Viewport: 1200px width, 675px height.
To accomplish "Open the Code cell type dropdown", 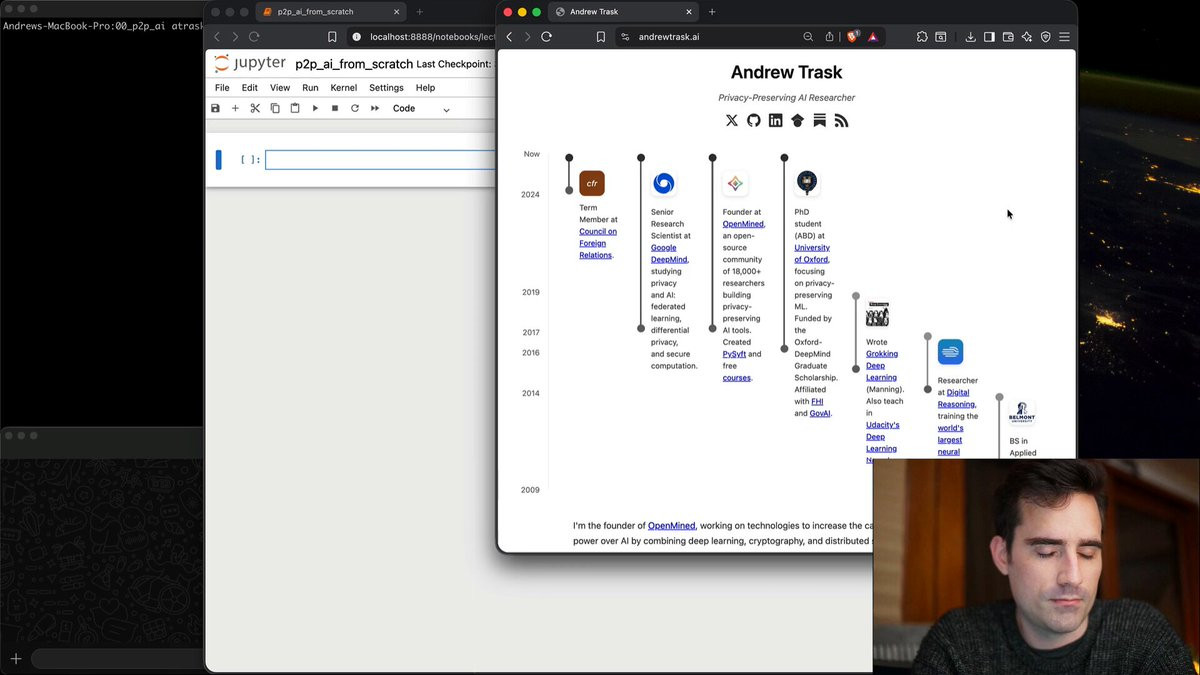I will 421,108.
